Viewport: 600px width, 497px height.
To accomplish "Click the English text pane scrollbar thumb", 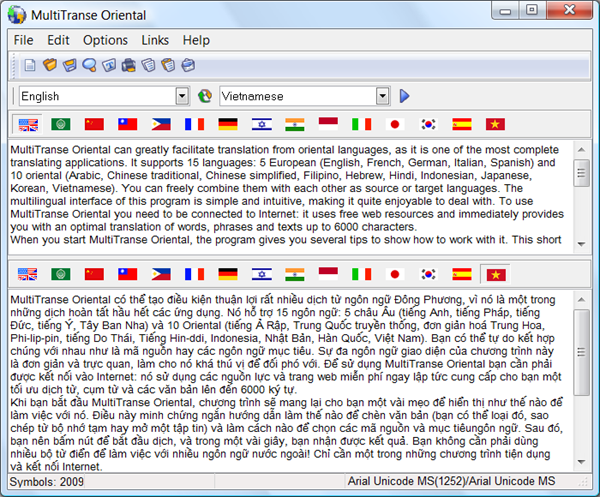I will click(581, 173).
